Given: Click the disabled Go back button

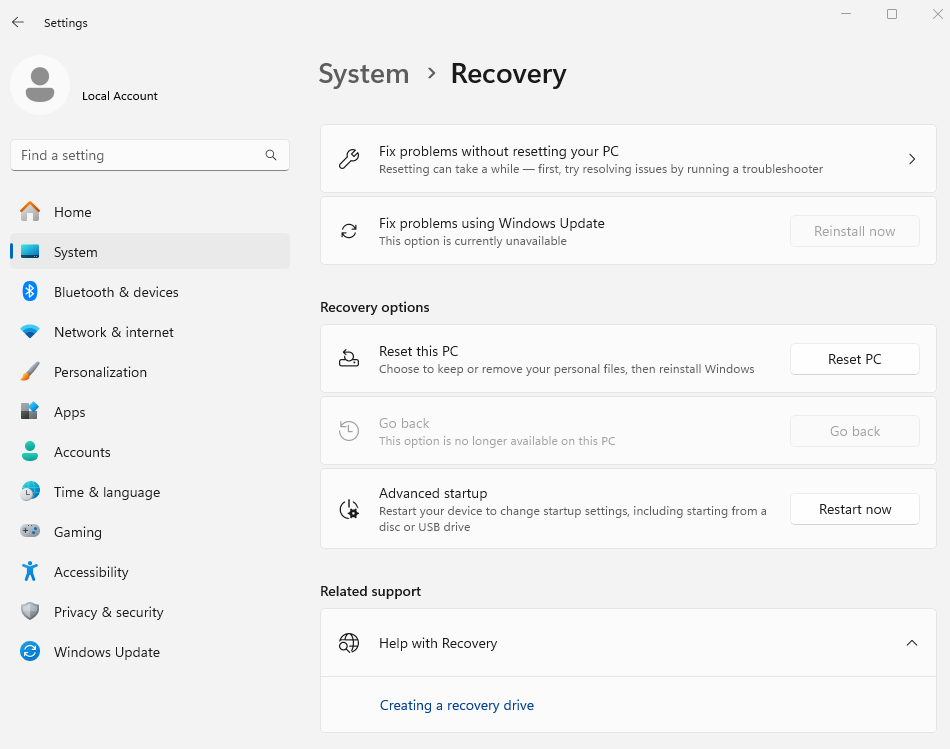Looking at the screenshot, I should [x=854, y=431].
